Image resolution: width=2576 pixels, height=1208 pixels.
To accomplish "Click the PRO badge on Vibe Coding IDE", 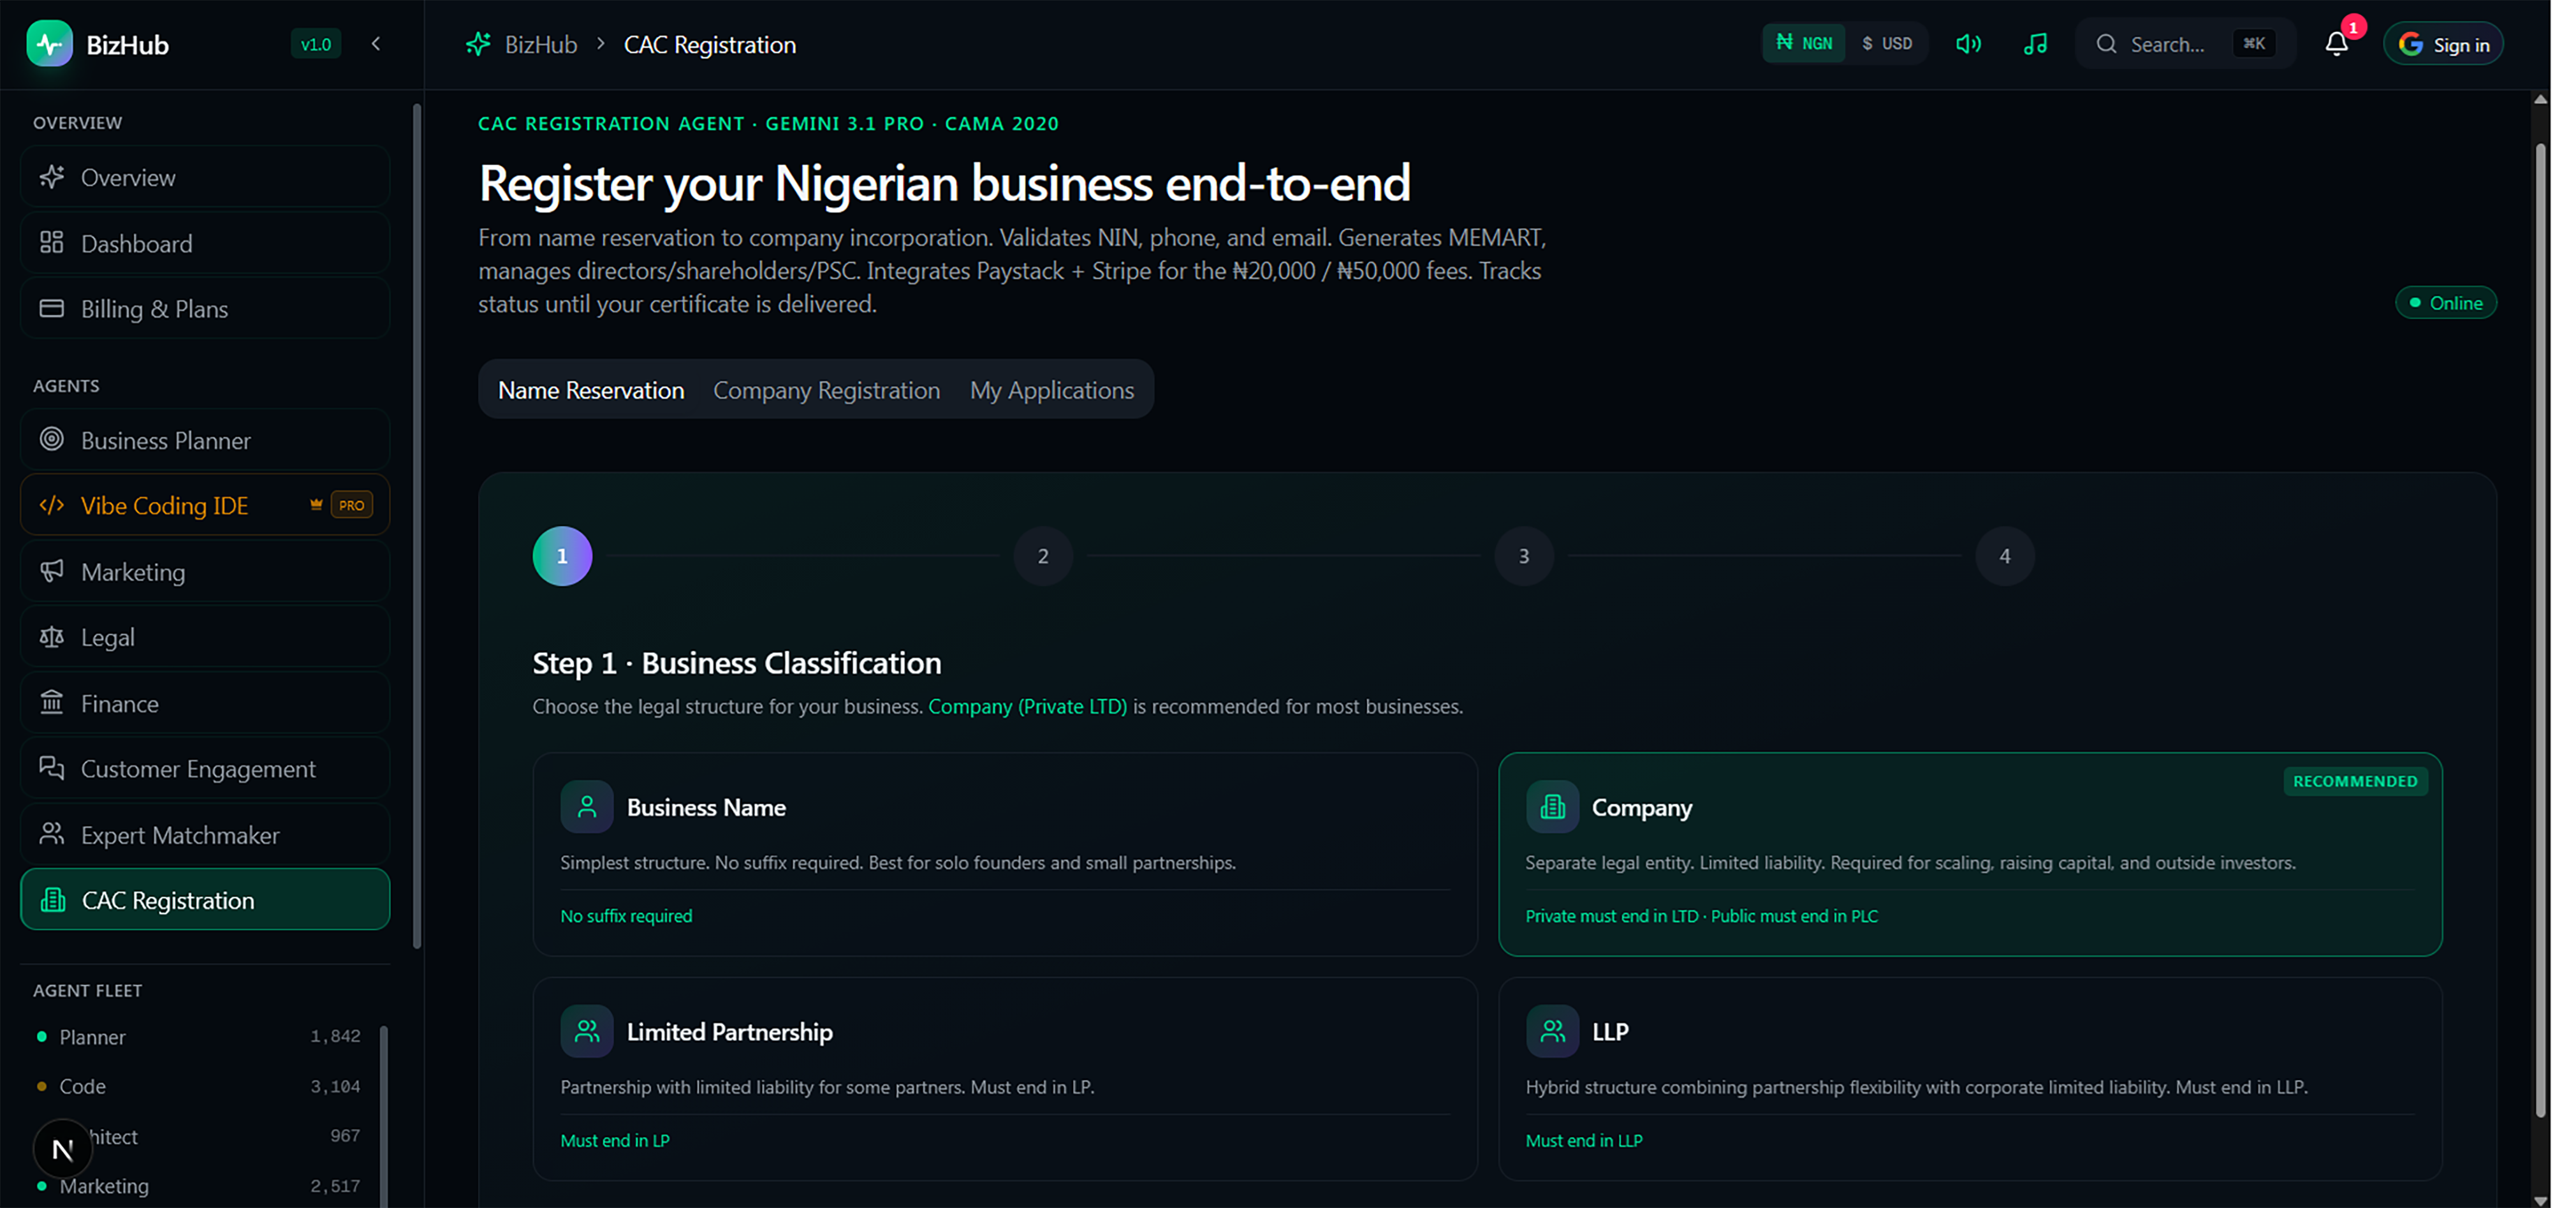I will coord(351,505).
